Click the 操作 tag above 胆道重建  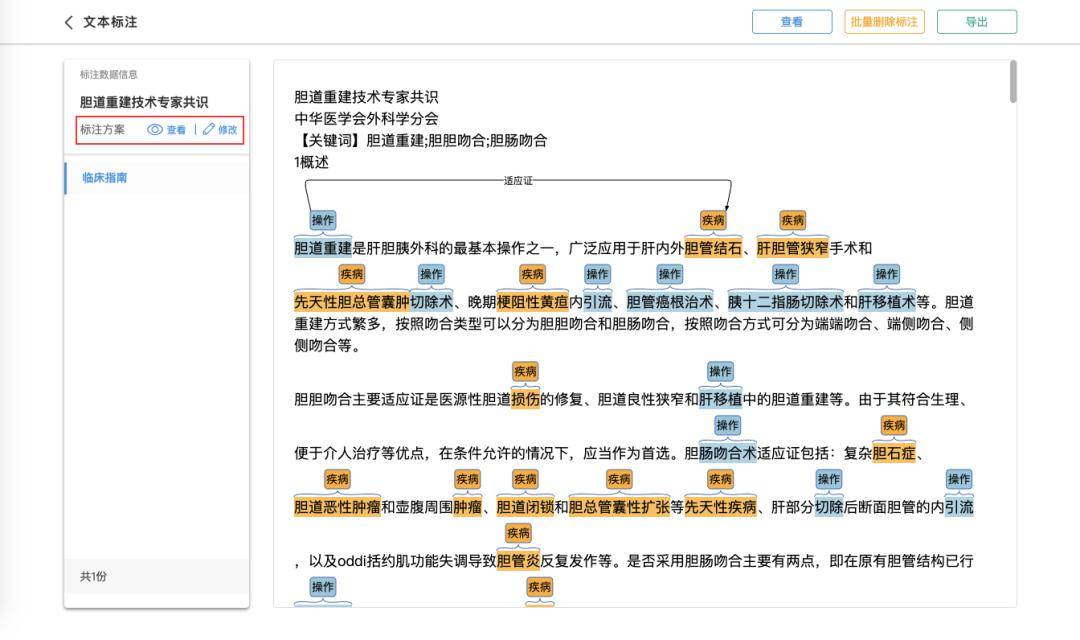coord(322,219)
